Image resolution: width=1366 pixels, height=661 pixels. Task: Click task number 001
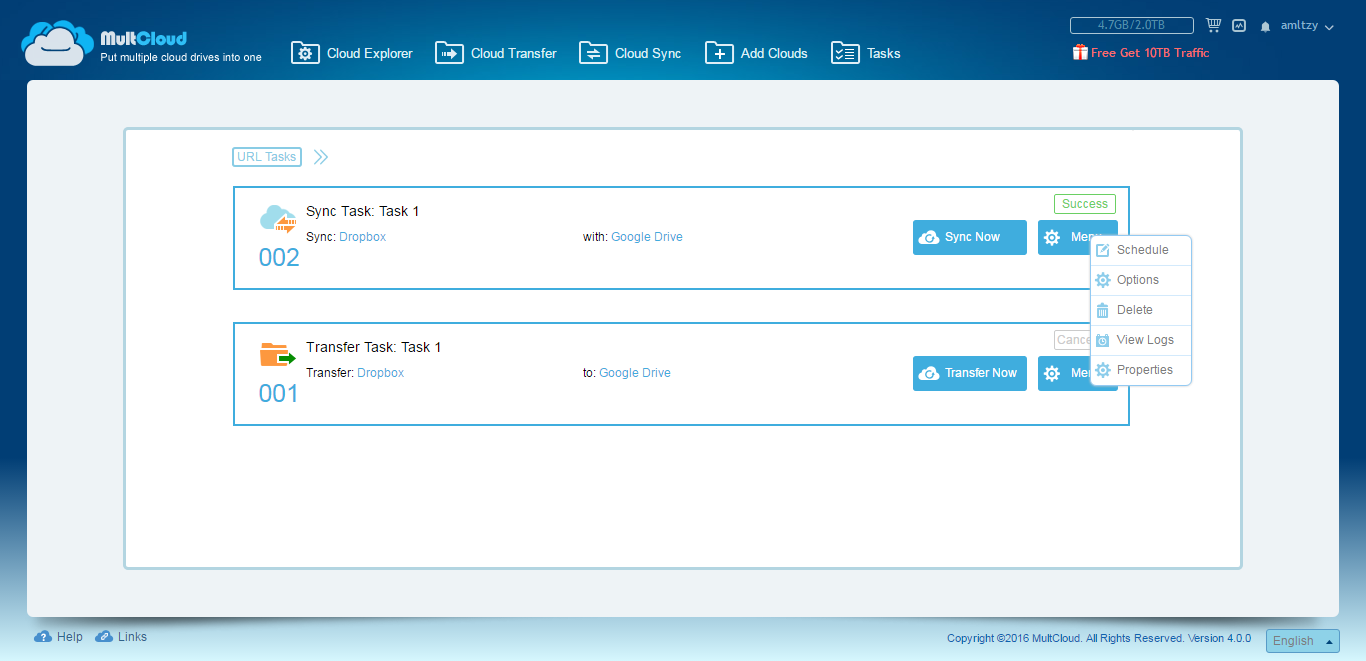pos(278,394)
